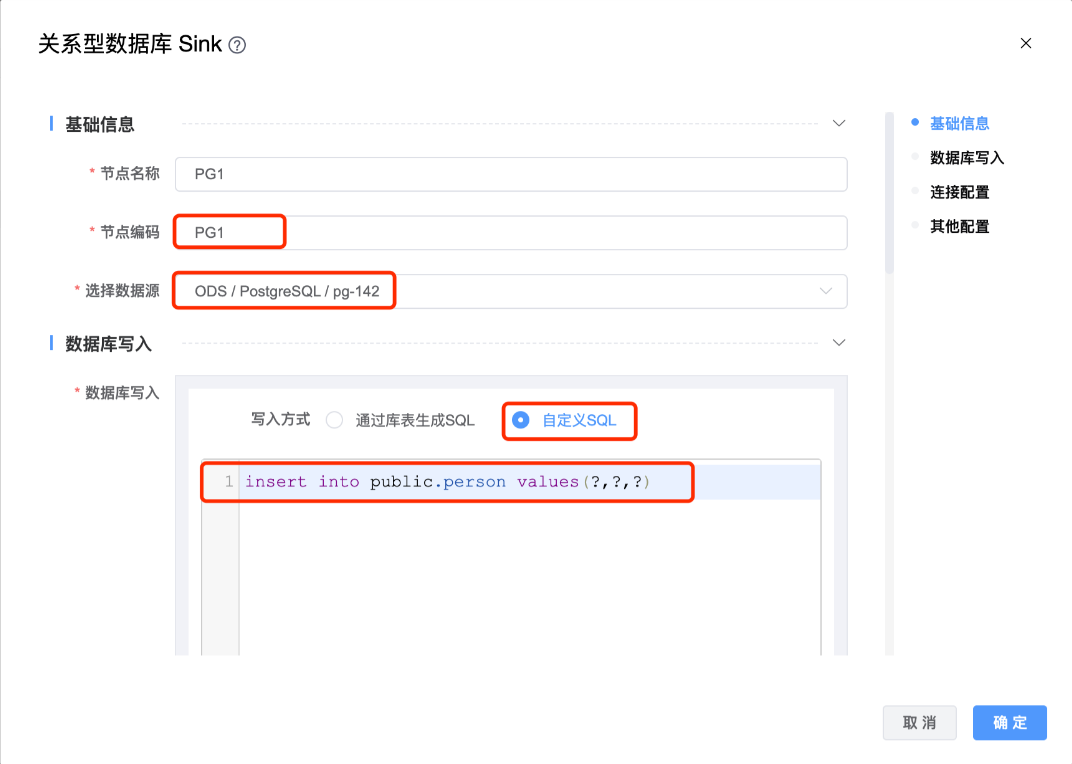Select the 自定义SQL radio option
Screen dimensions: 1072x764
point(520,420)
